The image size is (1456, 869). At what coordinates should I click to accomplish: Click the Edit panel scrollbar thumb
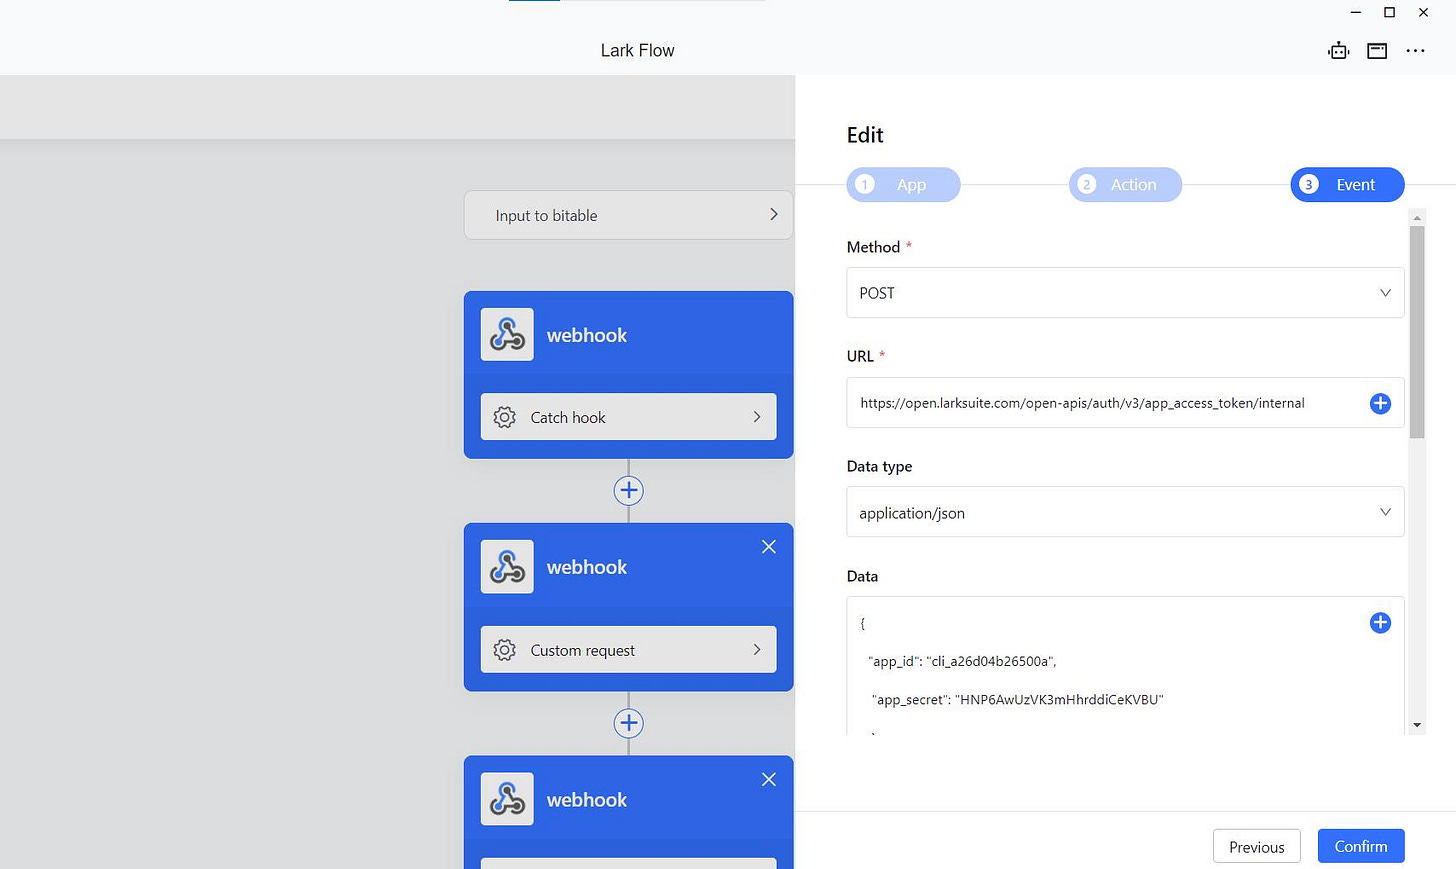(1417, 332)
